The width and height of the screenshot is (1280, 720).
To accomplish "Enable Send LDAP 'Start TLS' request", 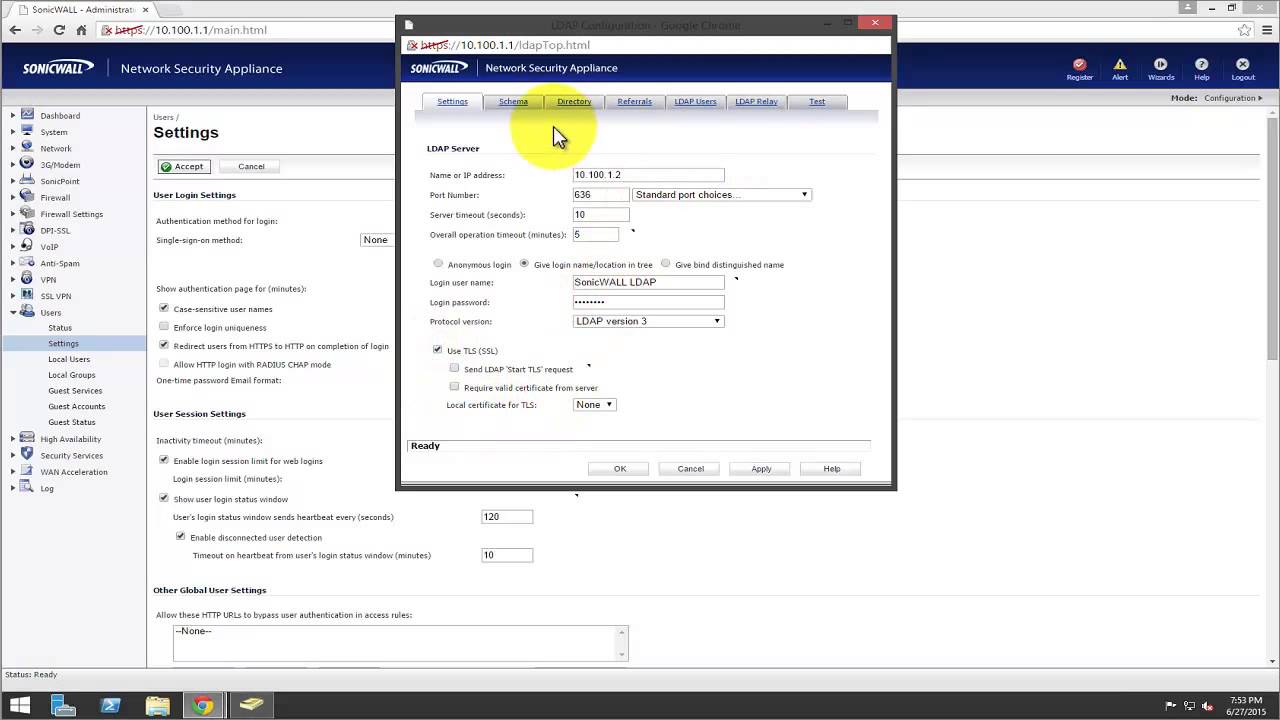I will point(454,368).
